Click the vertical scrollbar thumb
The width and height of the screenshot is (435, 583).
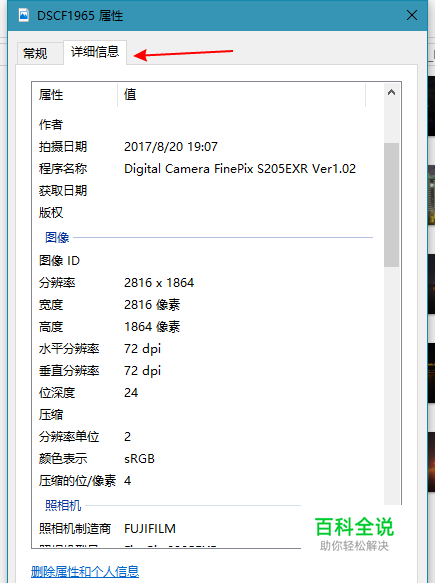pyautogui.click(x=391, y=205)
